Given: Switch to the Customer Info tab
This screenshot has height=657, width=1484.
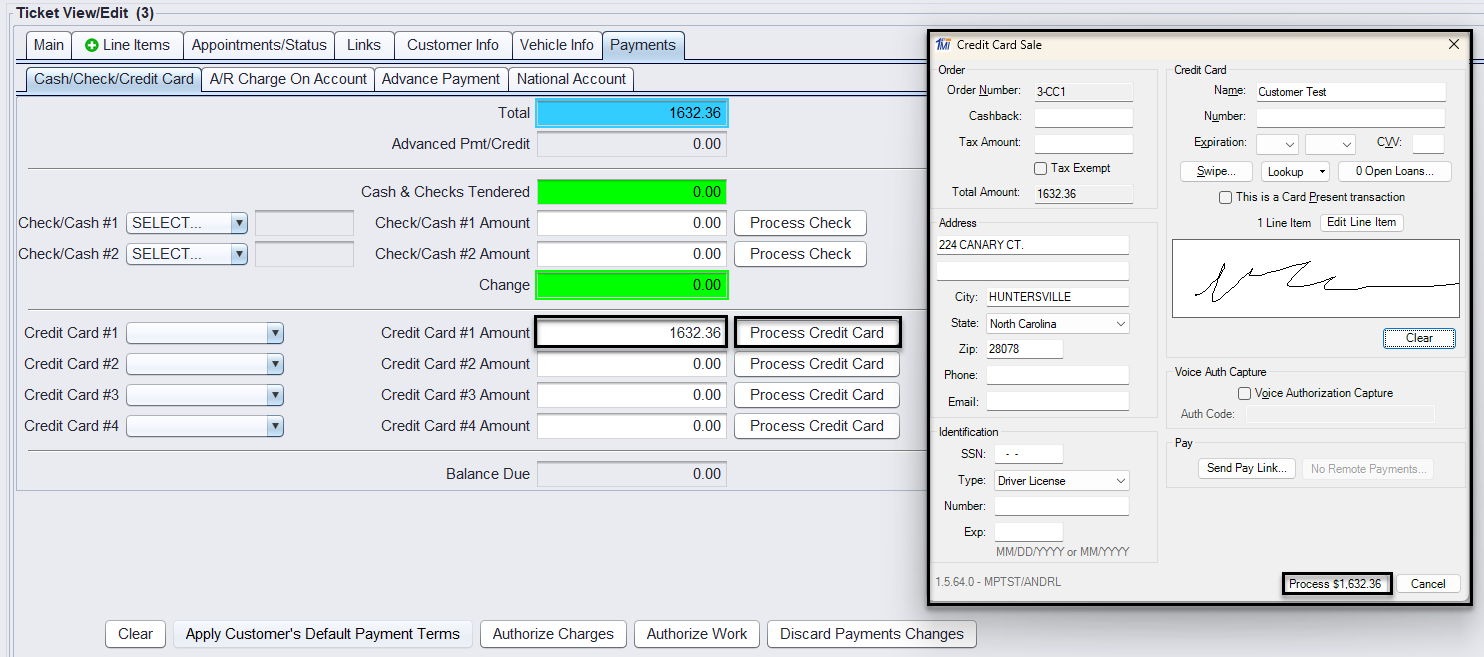Looking at the screenshot, I should pyautogui.click(x=452, y=45).
